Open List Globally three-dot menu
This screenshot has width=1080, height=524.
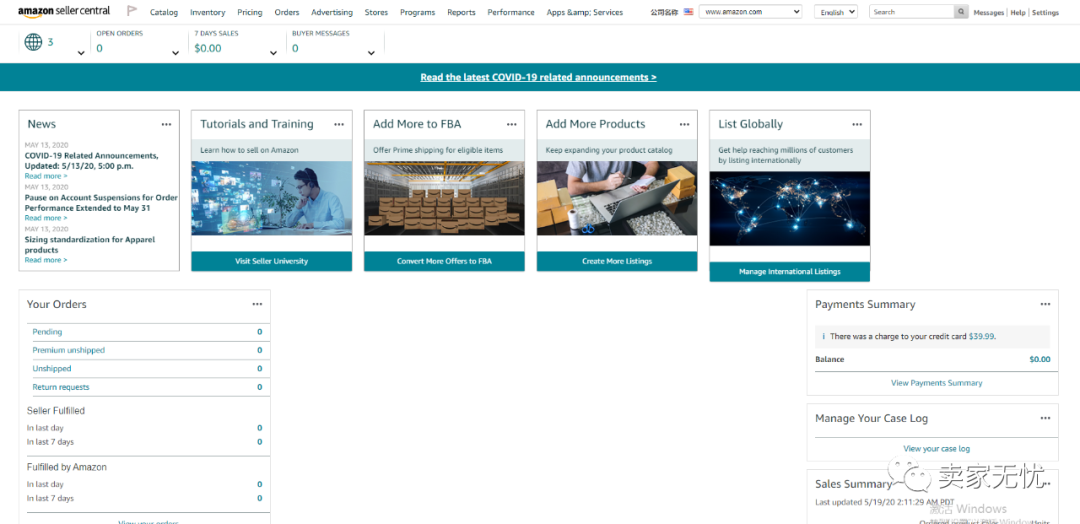(857, 124)
